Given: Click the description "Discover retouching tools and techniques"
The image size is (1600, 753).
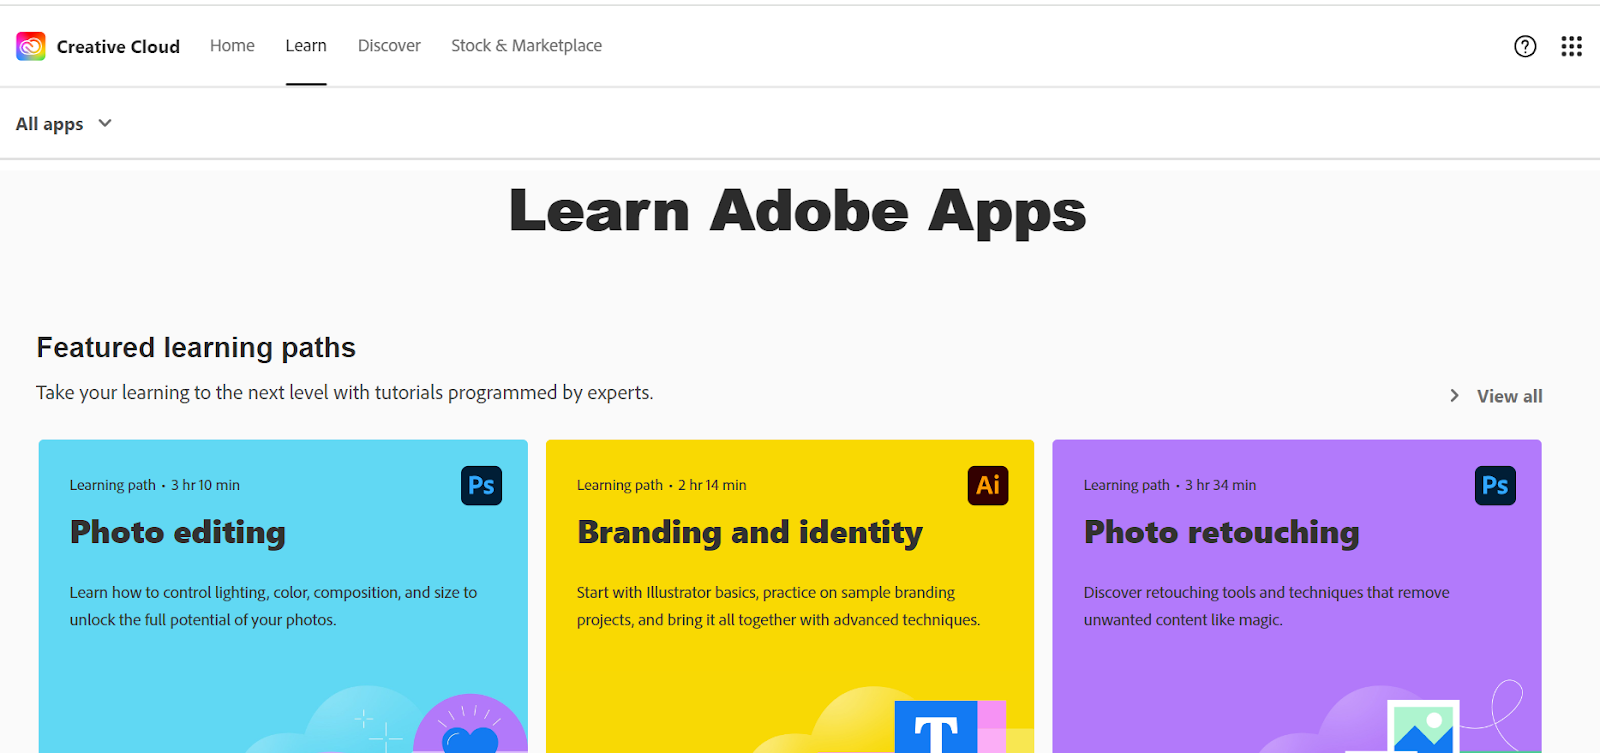Looking at the screenshot, I should pyautogui.click(x=1266, y=606).
